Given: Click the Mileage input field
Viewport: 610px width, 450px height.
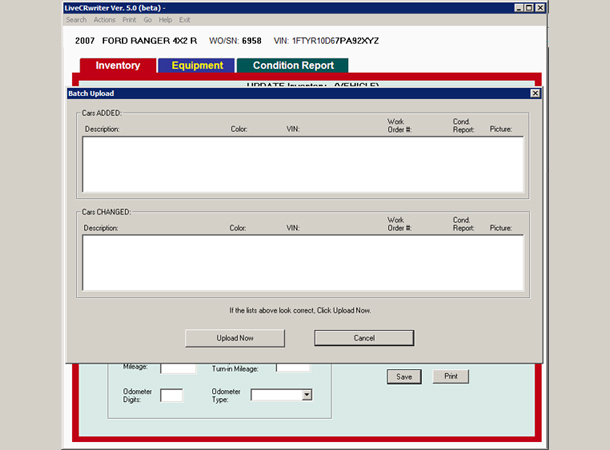Looking at the screenshot, I should click(178, 368).
